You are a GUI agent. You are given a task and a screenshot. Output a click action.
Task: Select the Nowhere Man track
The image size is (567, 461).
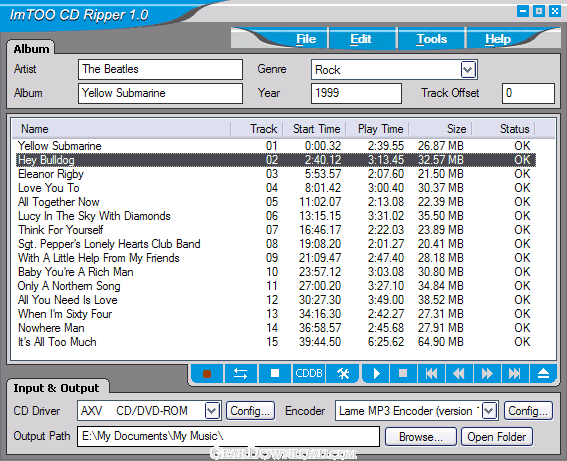(x=276, y=328)
